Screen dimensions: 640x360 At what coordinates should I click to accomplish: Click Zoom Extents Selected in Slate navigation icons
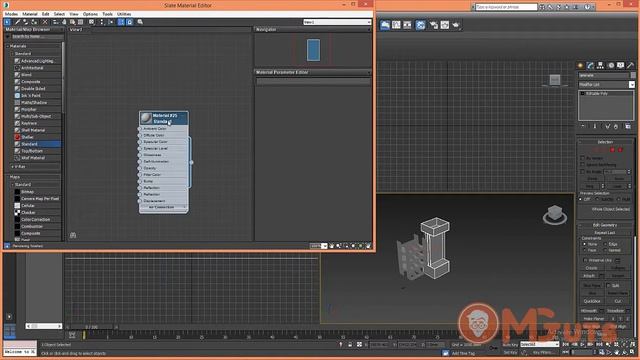tap(361, 246)
